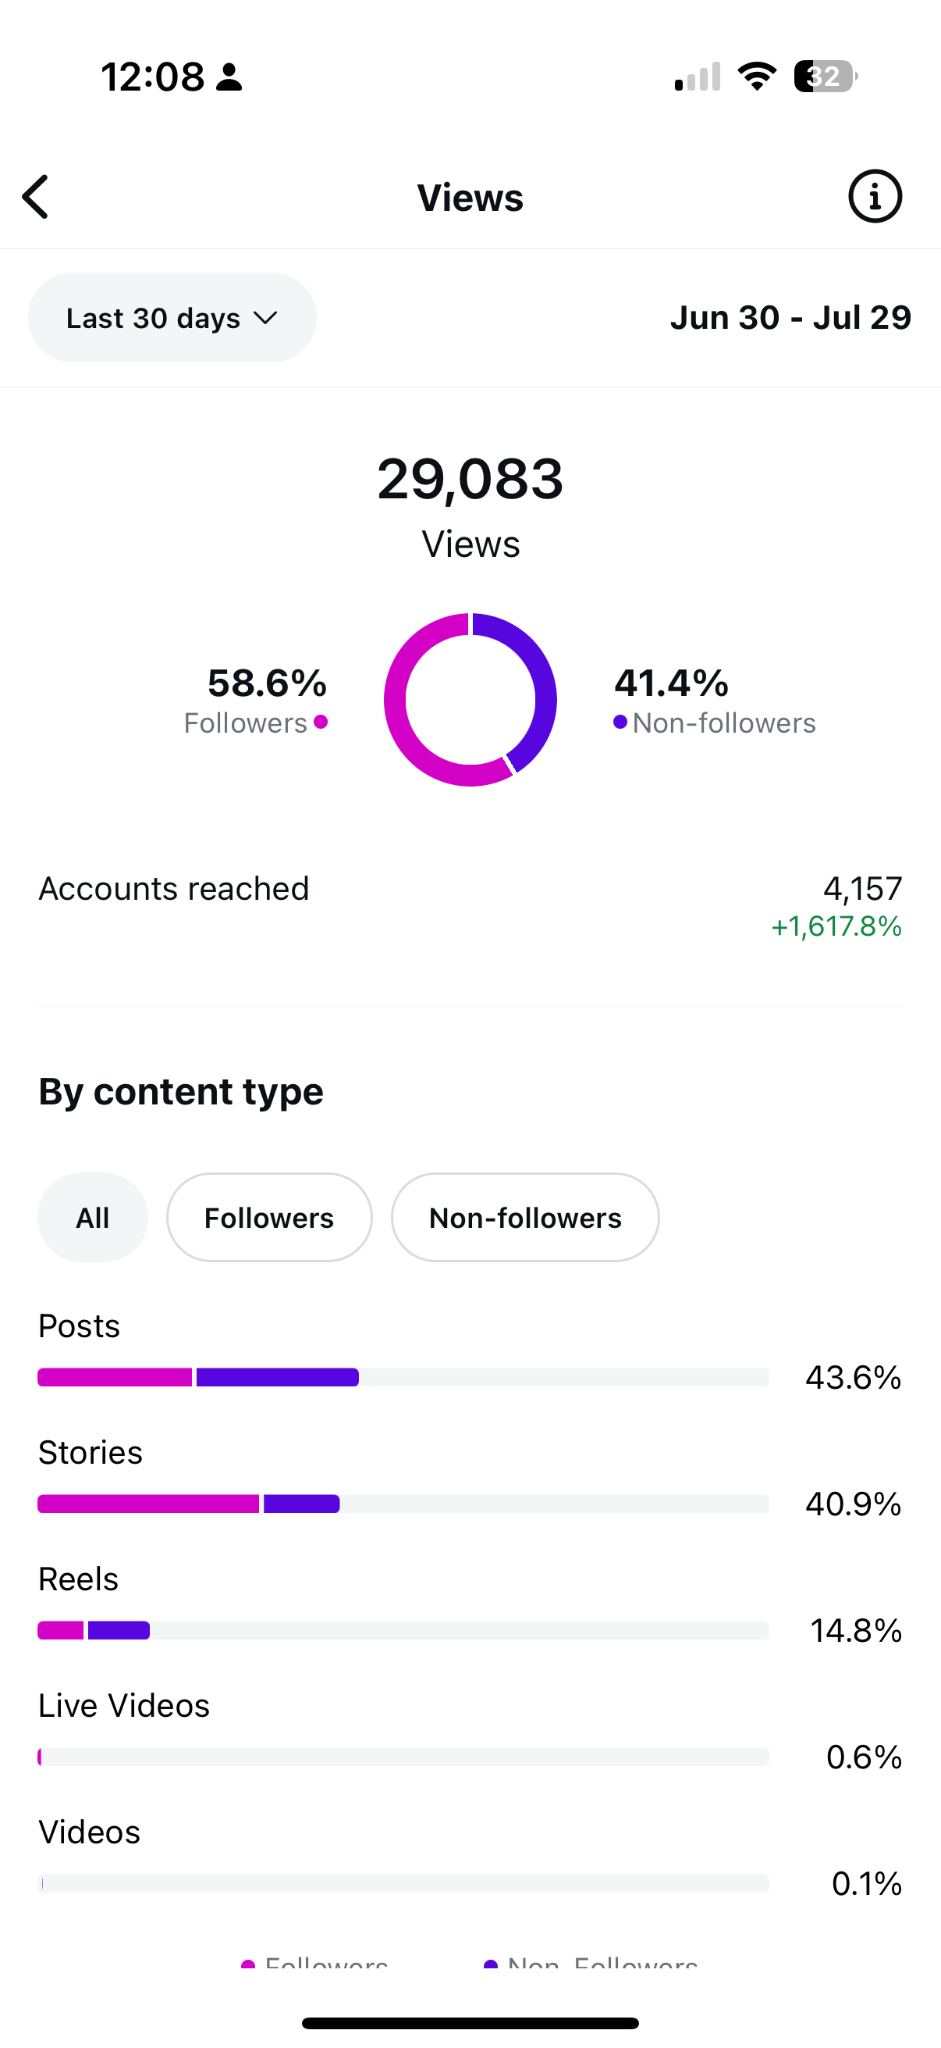Switch to the Non-followers filter tab
The image size is (941, 2048).
pyautogui.click(x=525, y=1218)
